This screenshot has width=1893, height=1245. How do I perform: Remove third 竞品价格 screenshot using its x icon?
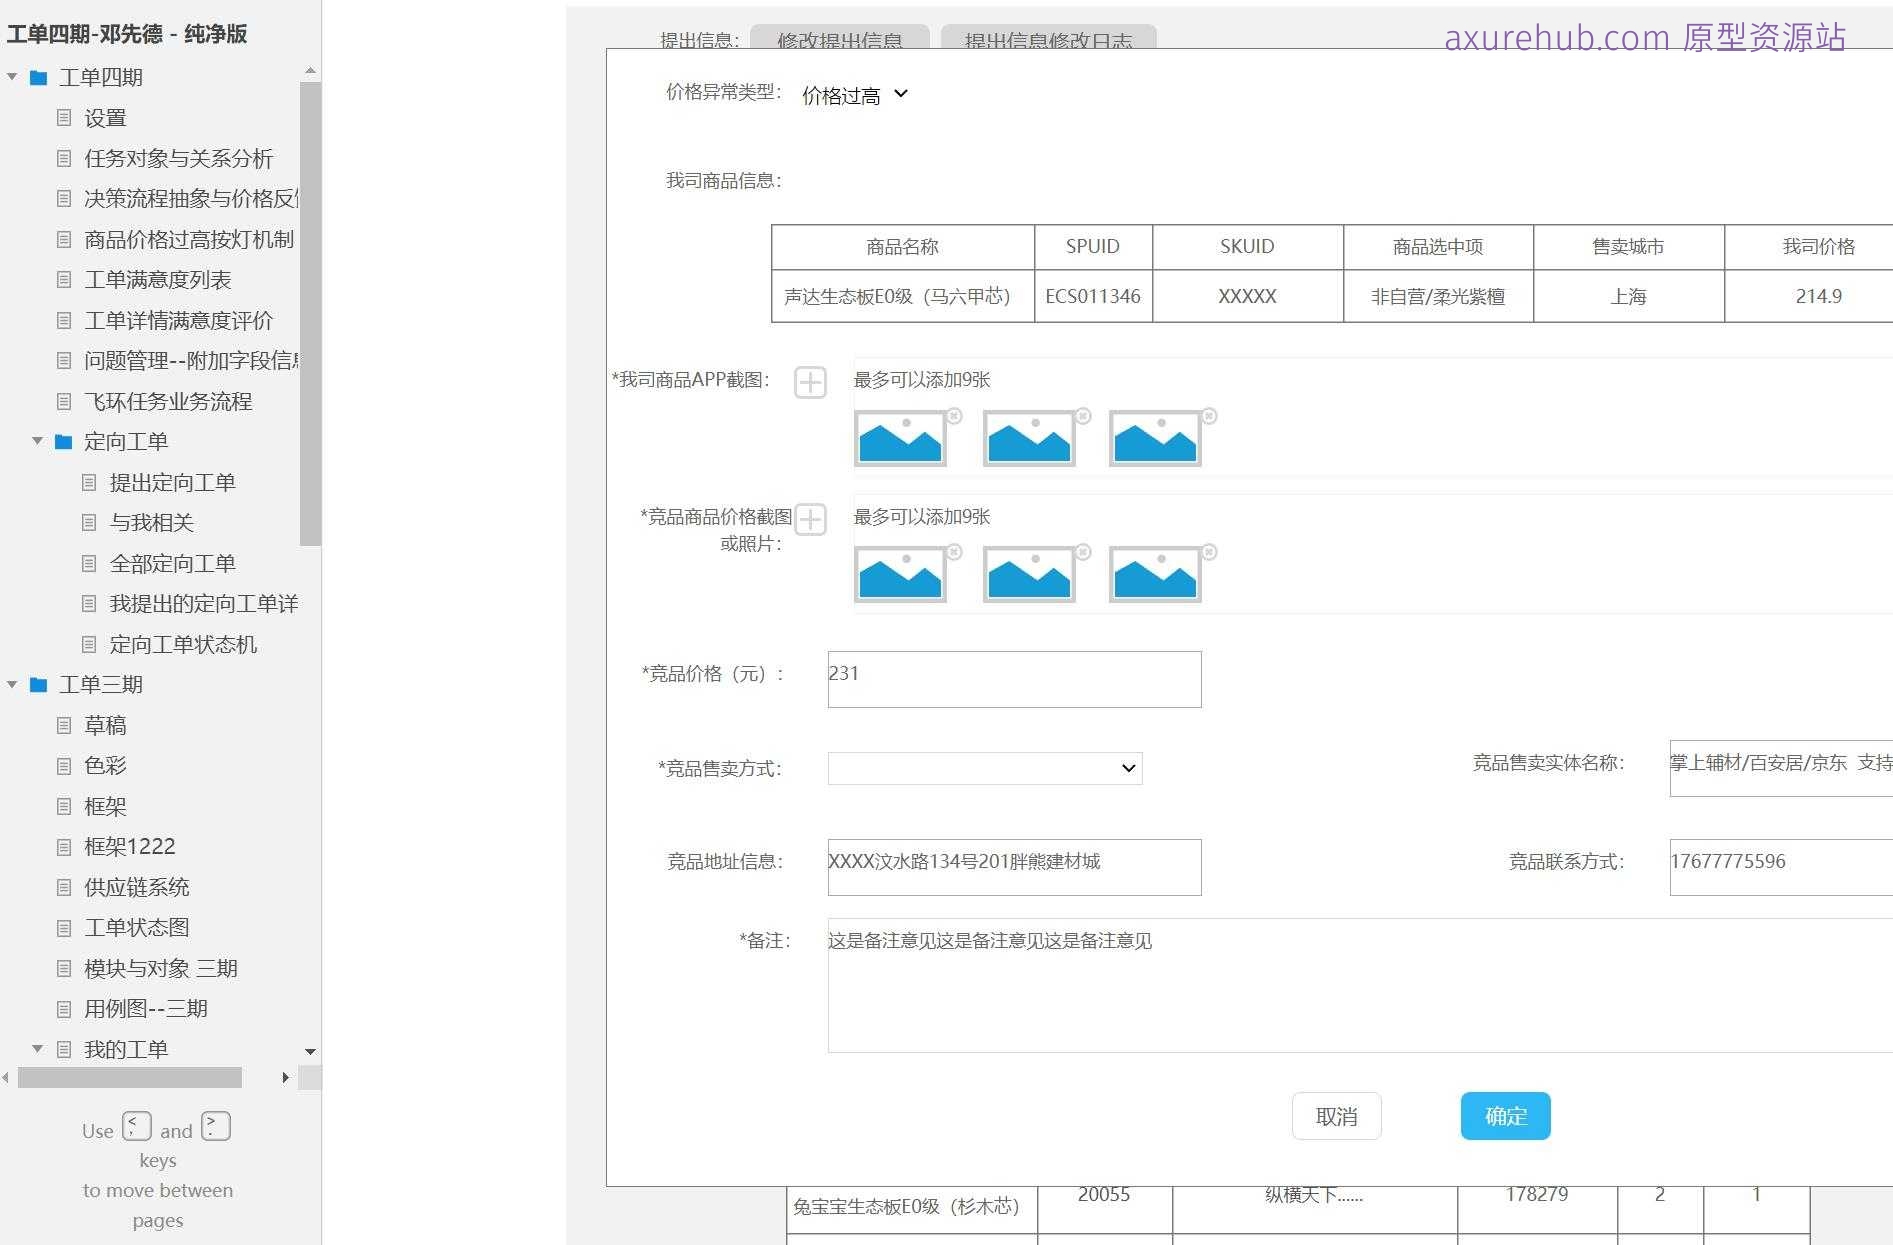1208,550
